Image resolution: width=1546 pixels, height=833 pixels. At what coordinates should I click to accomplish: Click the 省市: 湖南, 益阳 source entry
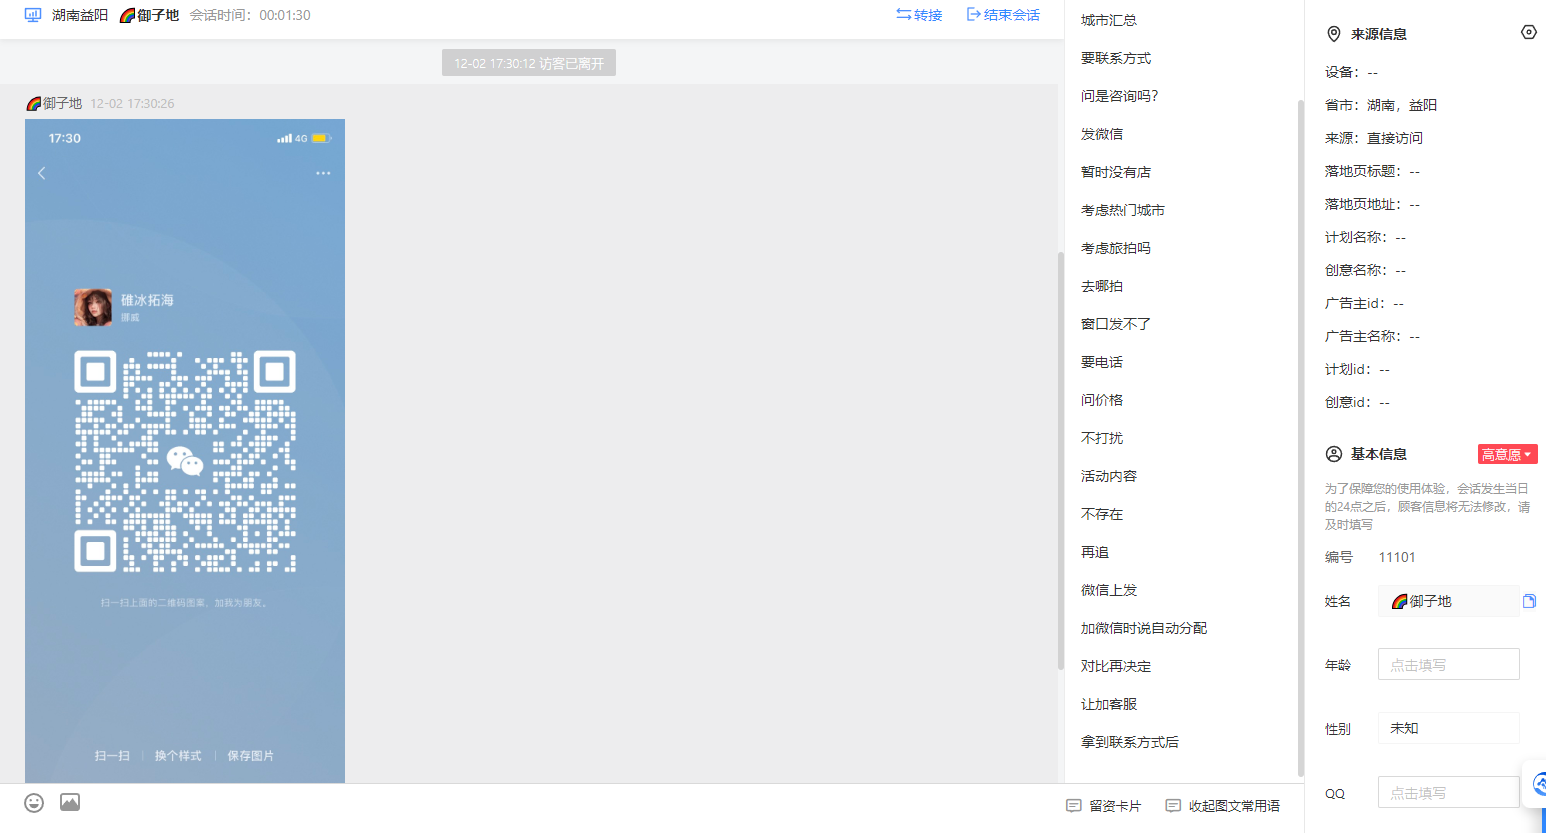pos(1381,105)
